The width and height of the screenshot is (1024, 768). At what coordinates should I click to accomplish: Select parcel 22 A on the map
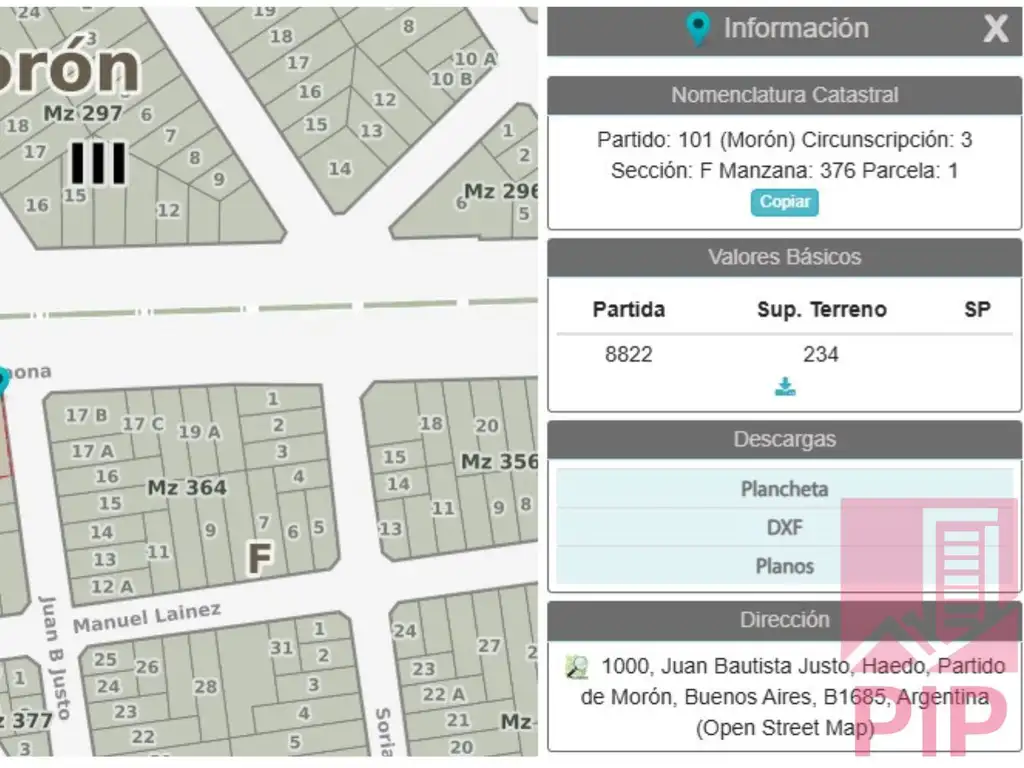[444, 694]
